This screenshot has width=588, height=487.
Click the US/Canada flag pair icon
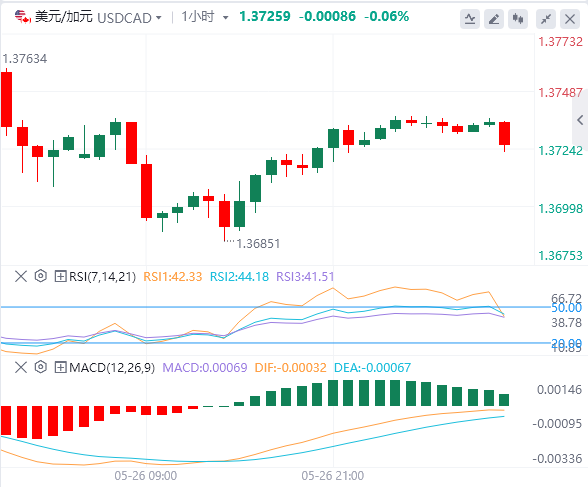[22, 16]
